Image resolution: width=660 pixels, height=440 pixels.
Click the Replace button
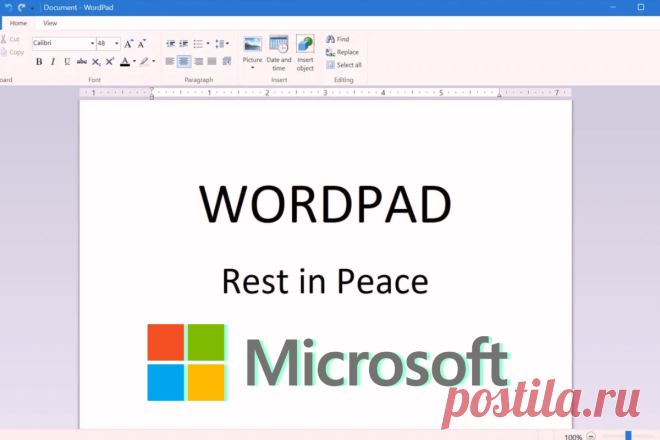click(x=342, y=52)
